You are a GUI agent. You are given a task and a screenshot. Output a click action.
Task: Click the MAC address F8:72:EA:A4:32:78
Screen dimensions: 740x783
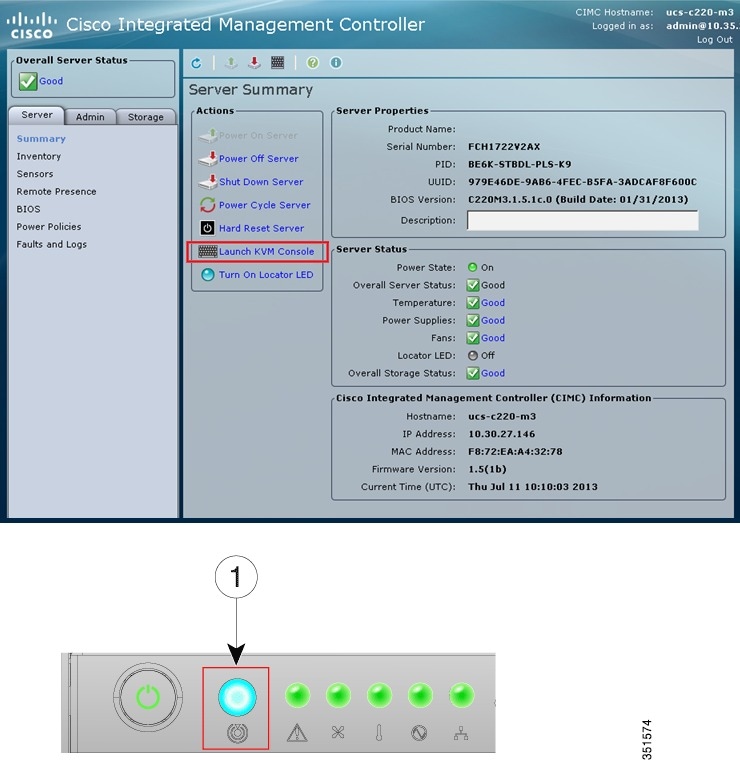click(515, 451)
